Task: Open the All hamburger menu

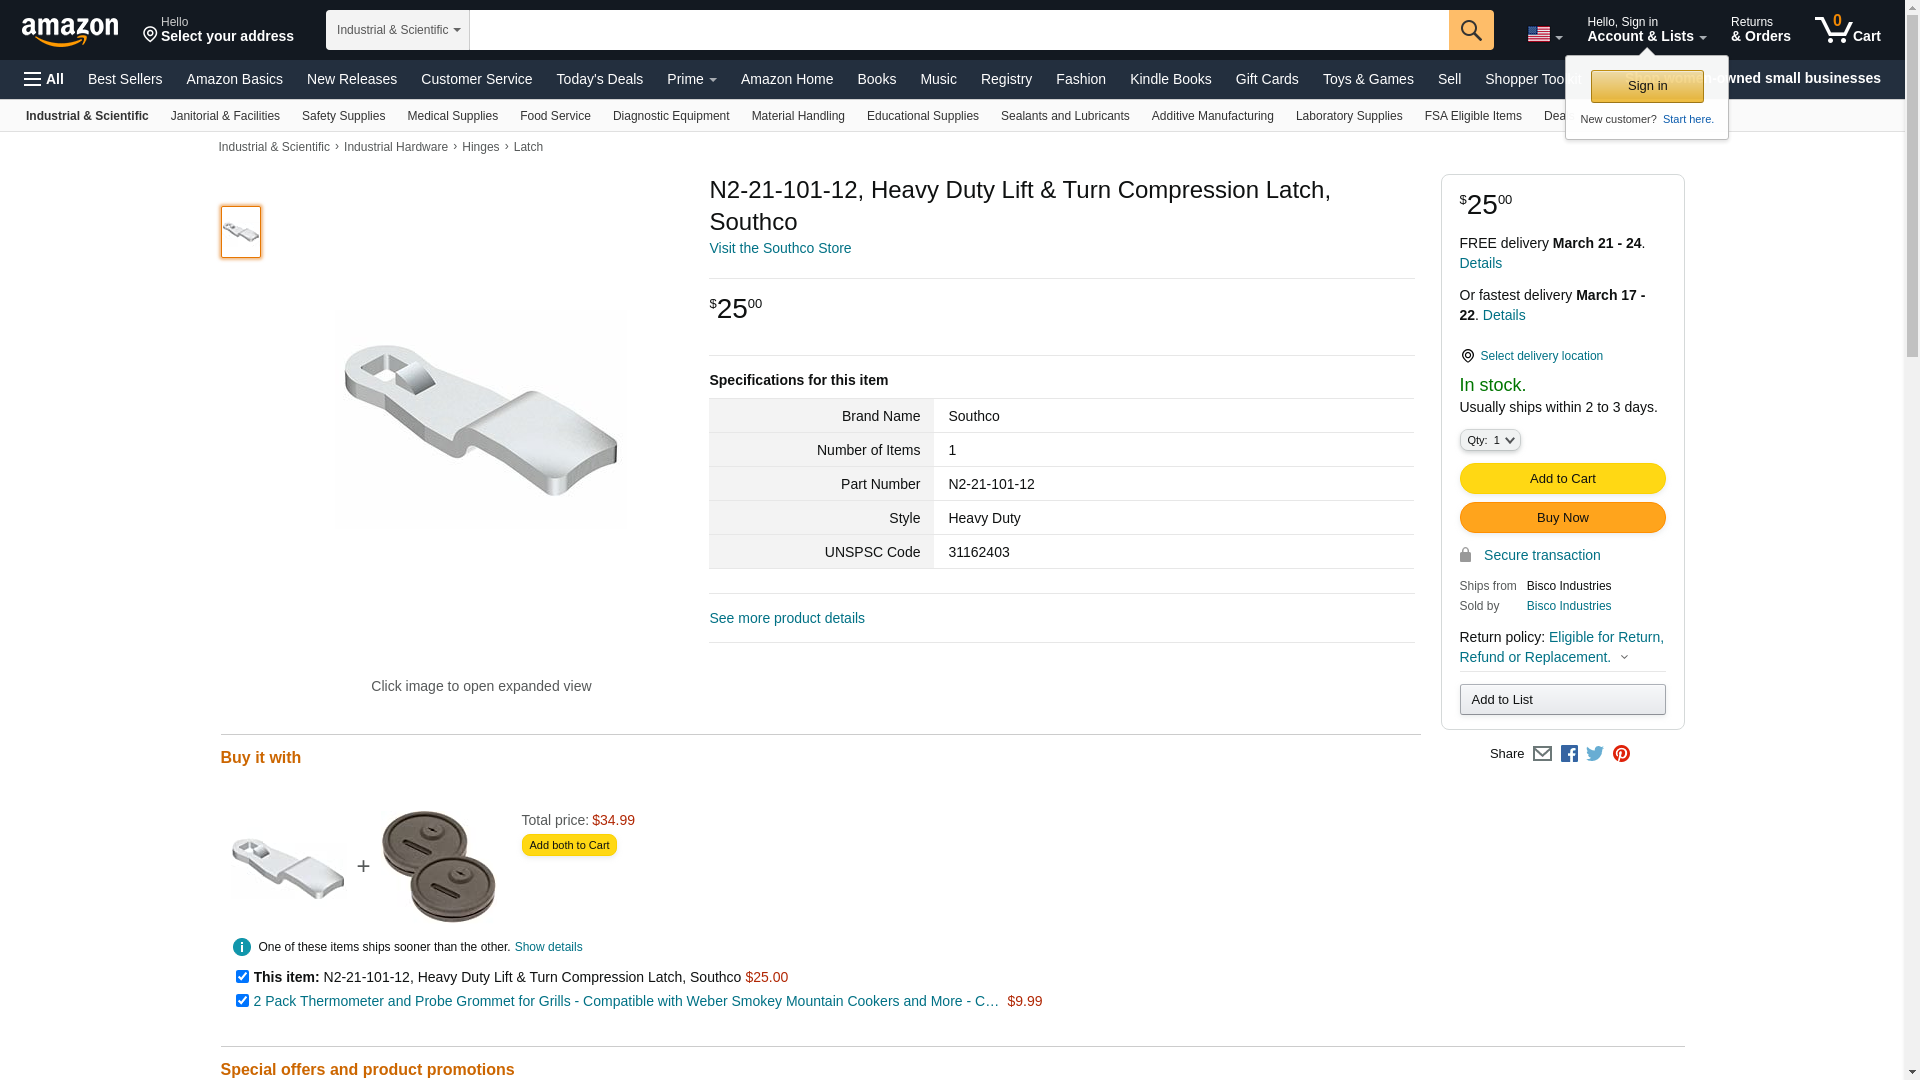Action: [44, 79]
